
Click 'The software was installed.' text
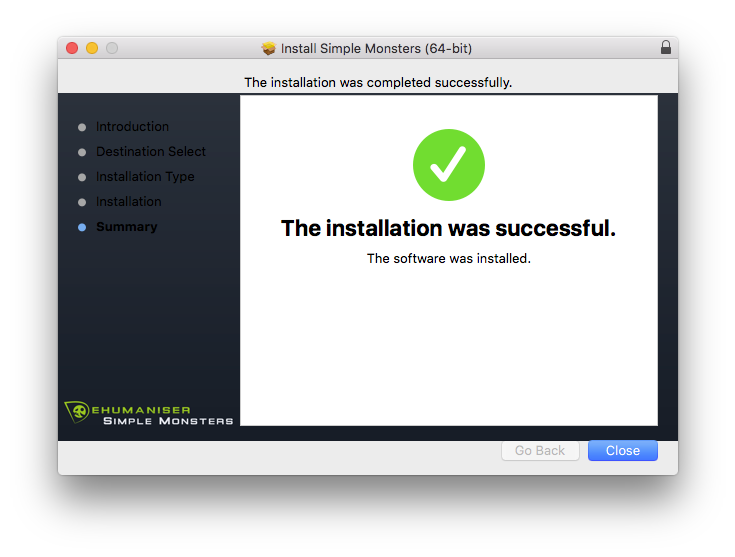coord(449,258)
